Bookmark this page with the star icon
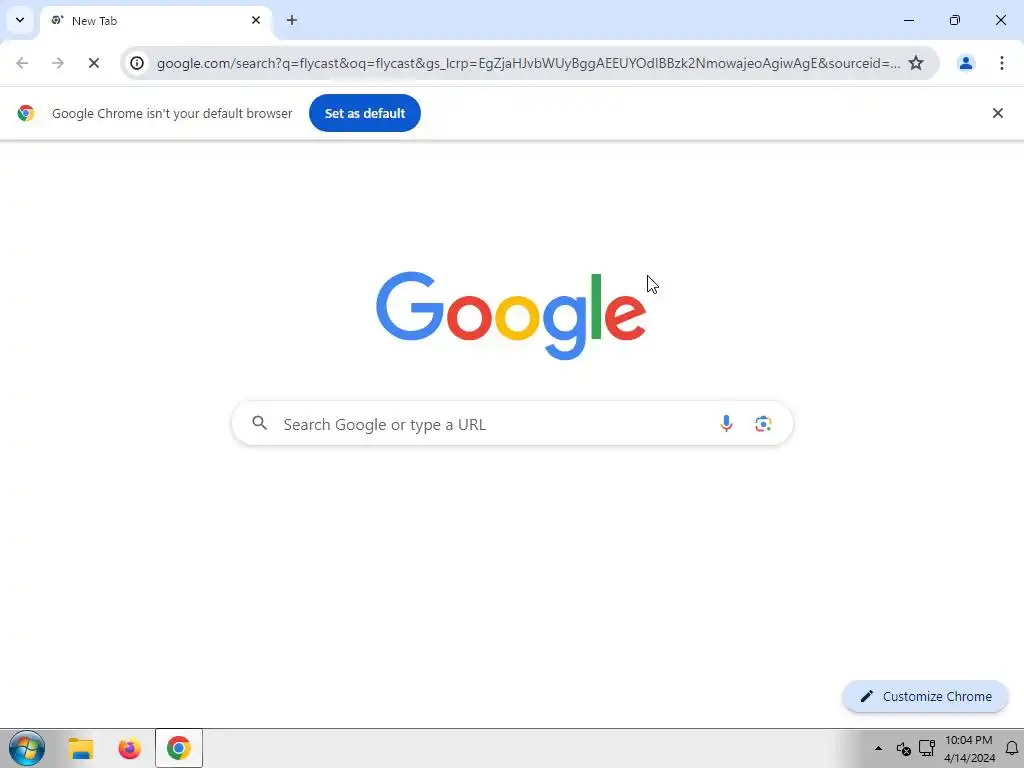The height and width of the screenshot is (768, 1024). (916, 63)
